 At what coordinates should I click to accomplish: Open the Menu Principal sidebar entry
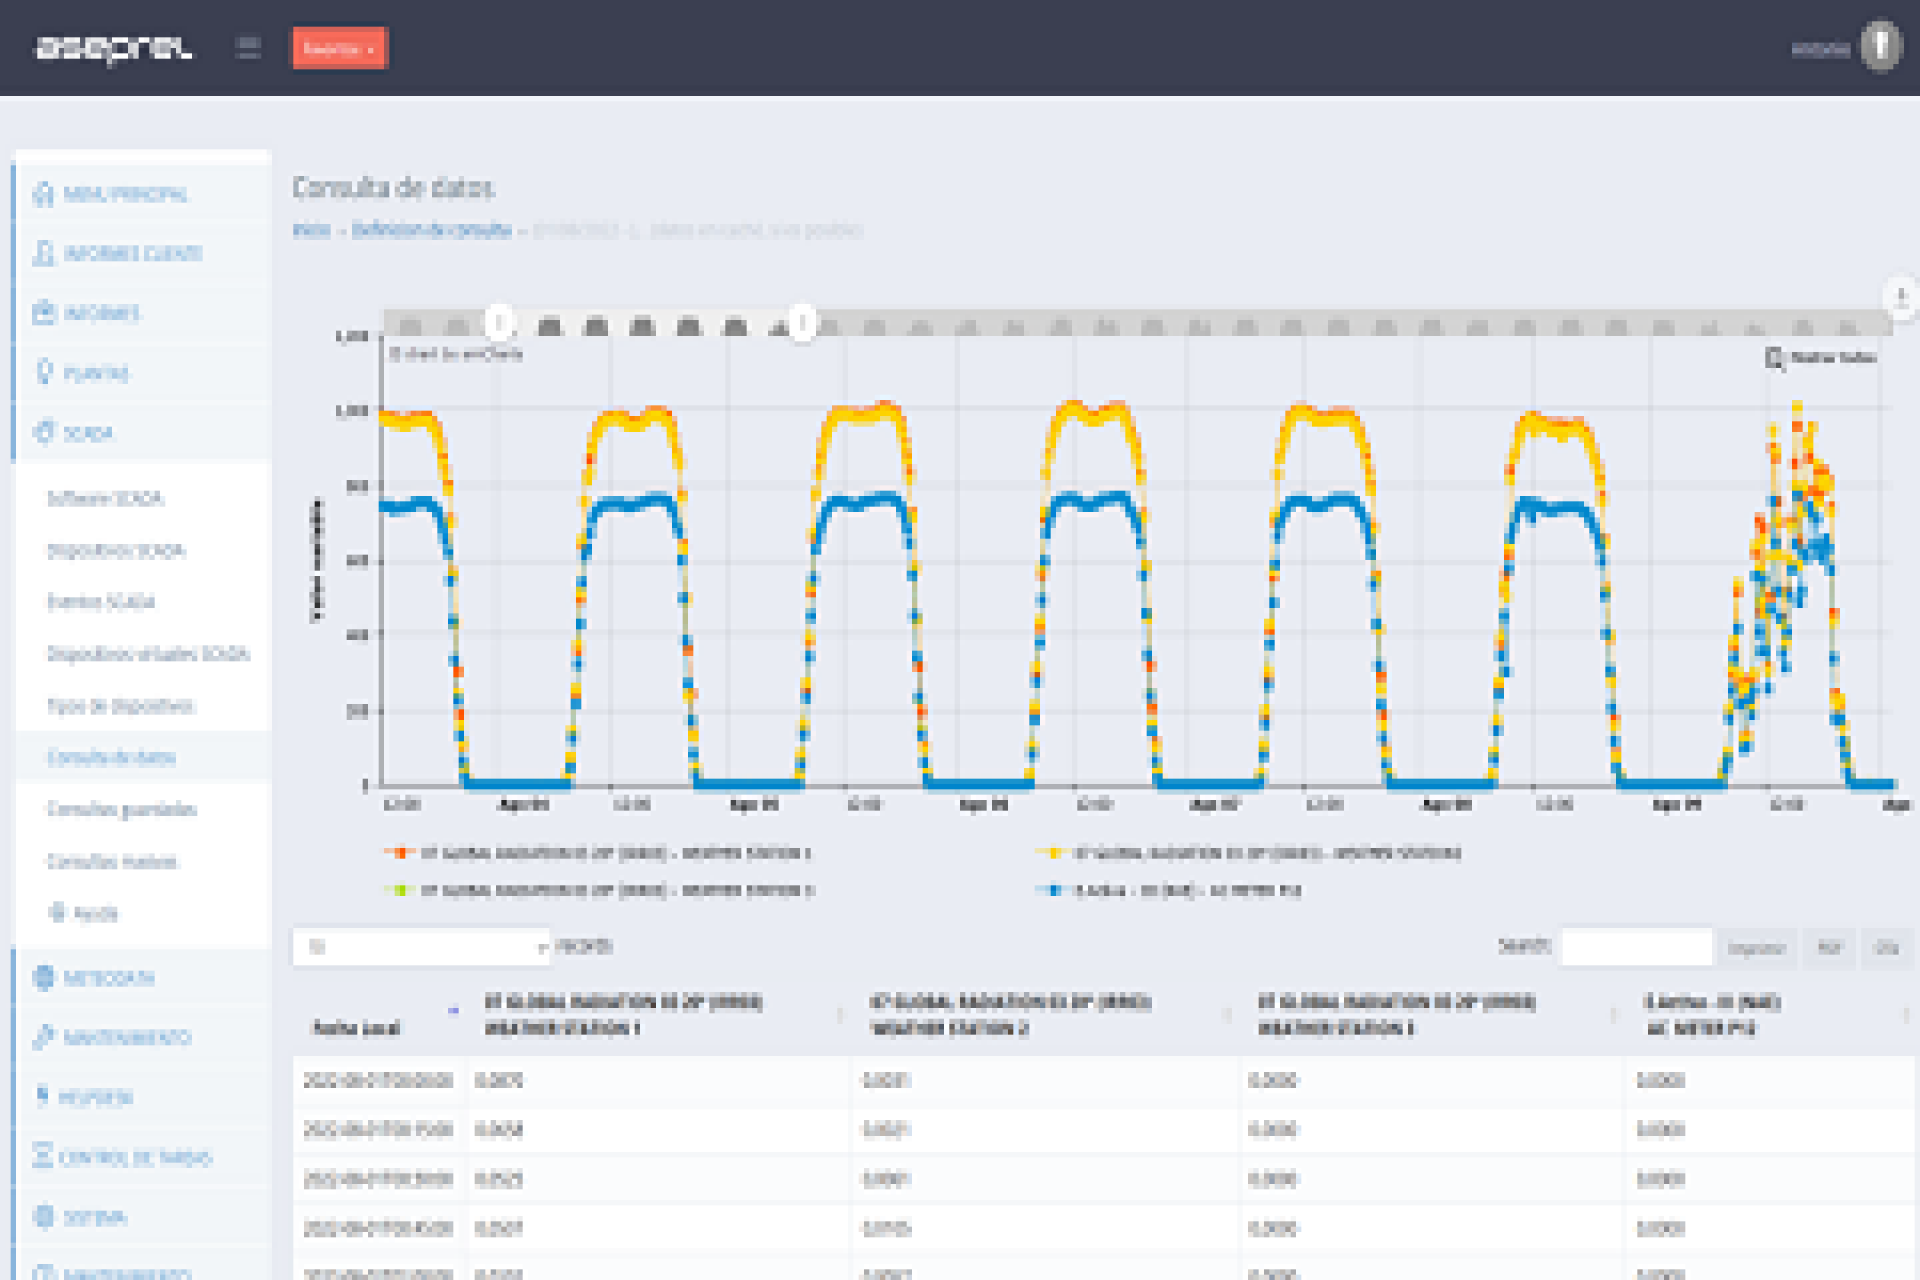[x=125, y=193]
